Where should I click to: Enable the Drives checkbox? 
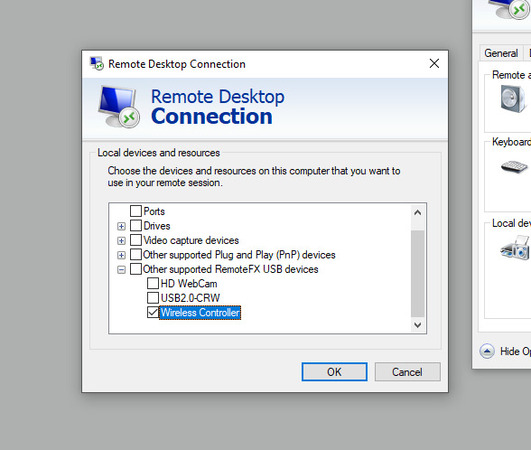point(136,226)
